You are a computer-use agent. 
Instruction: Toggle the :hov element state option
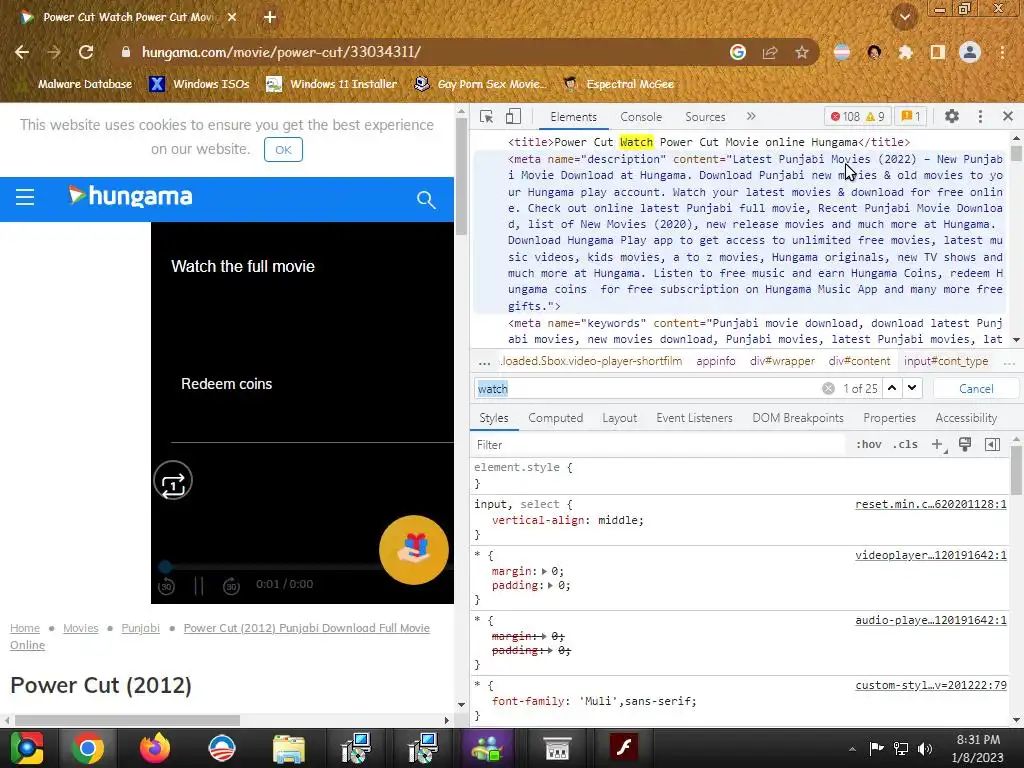[x=869, y=445]
